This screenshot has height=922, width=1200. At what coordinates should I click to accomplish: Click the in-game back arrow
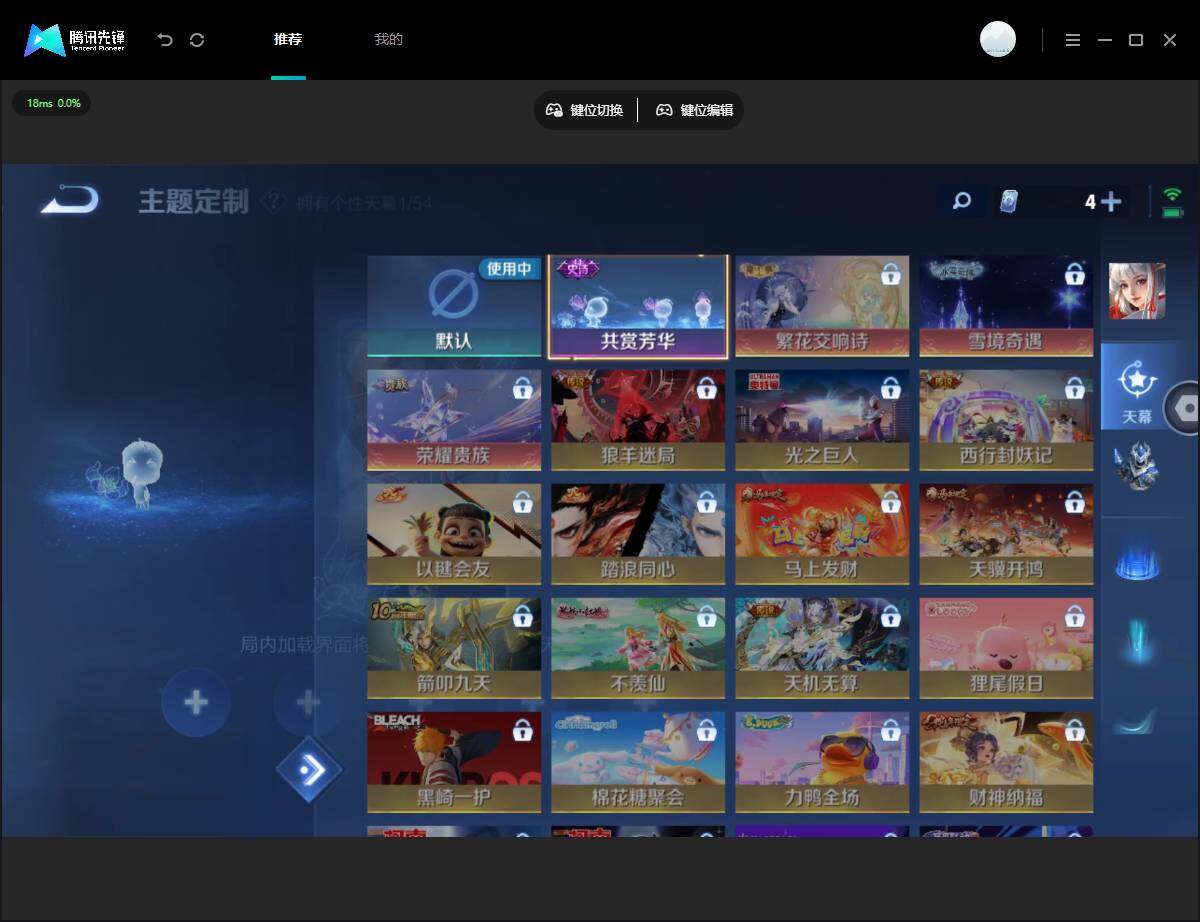(70, 199)
